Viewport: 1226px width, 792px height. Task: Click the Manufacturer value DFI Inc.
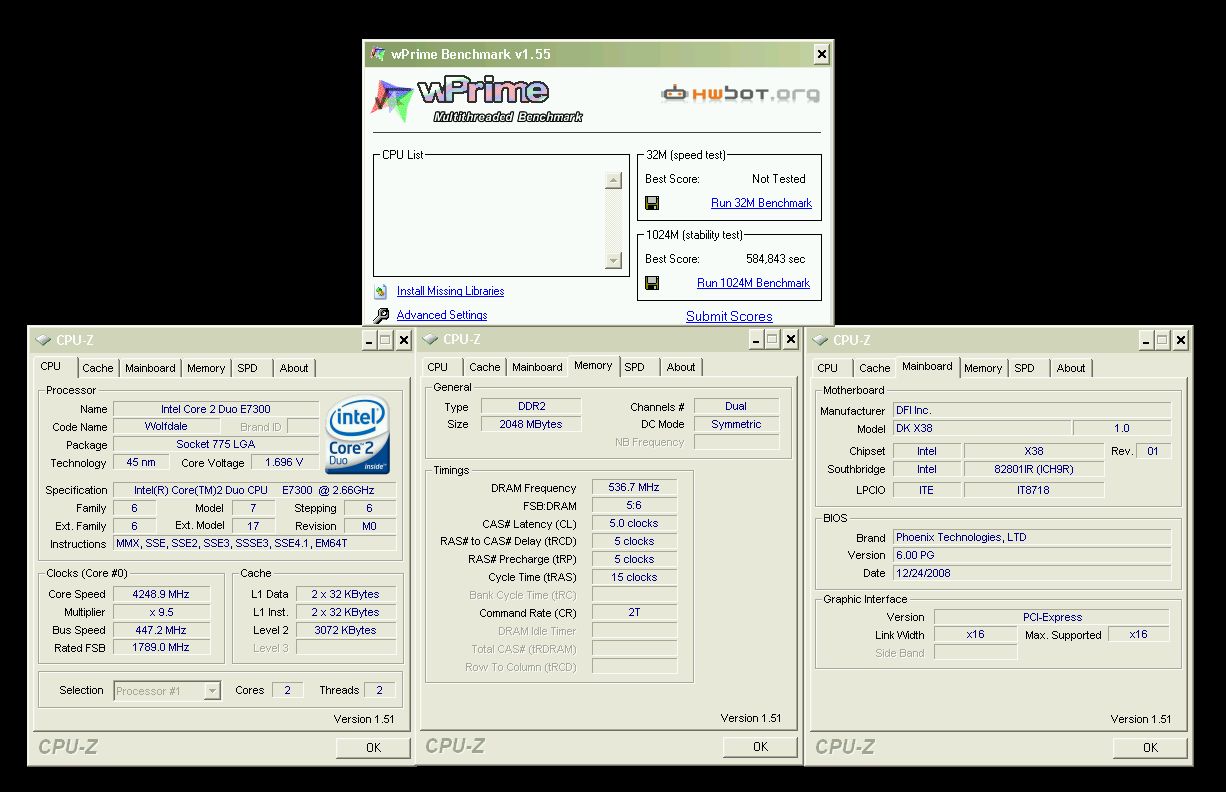pyautogui.click(x=1031, y=410)
